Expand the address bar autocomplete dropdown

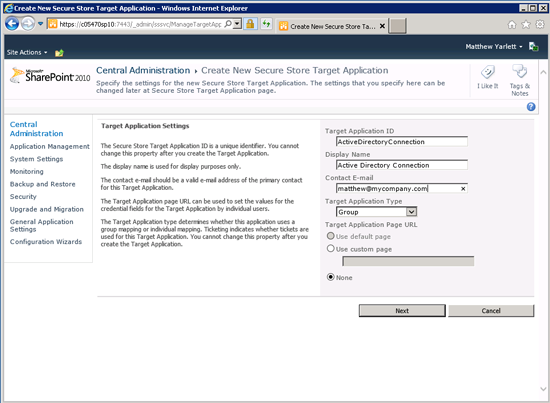tap(237, 24)
